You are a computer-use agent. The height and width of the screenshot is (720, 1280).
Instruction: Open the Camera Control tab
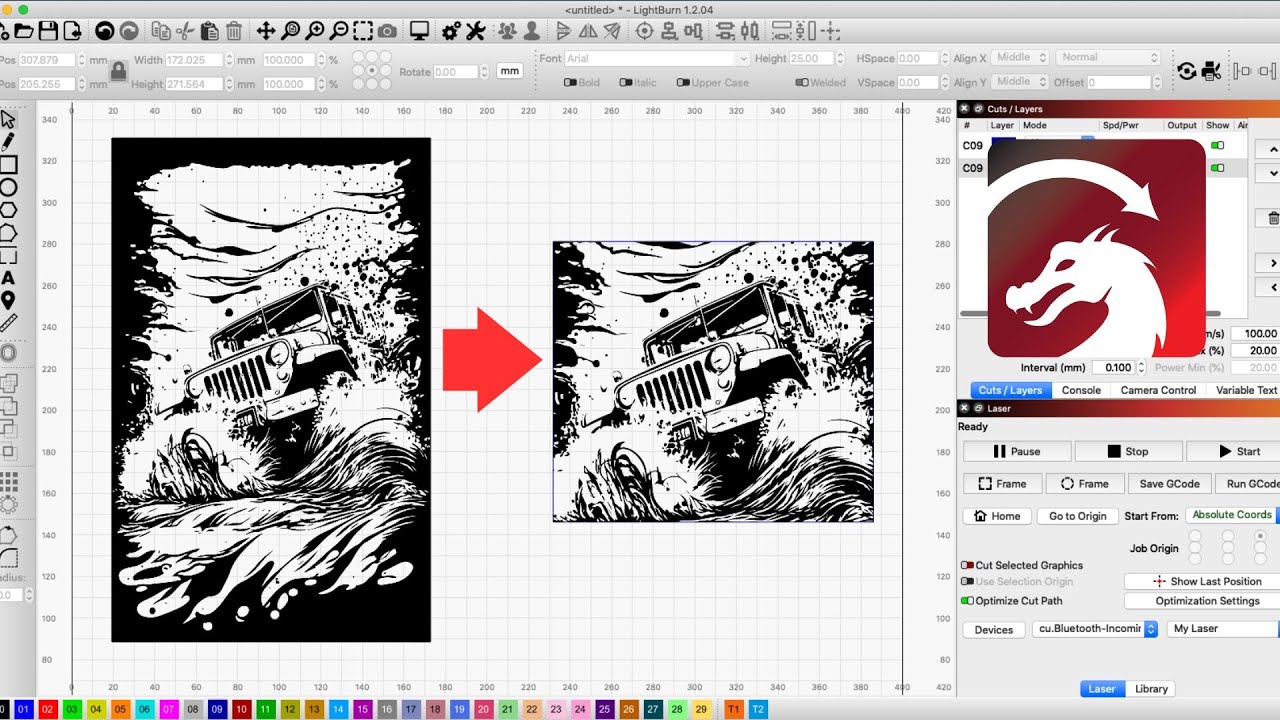pyautogui.click(x=1158, y=390)
